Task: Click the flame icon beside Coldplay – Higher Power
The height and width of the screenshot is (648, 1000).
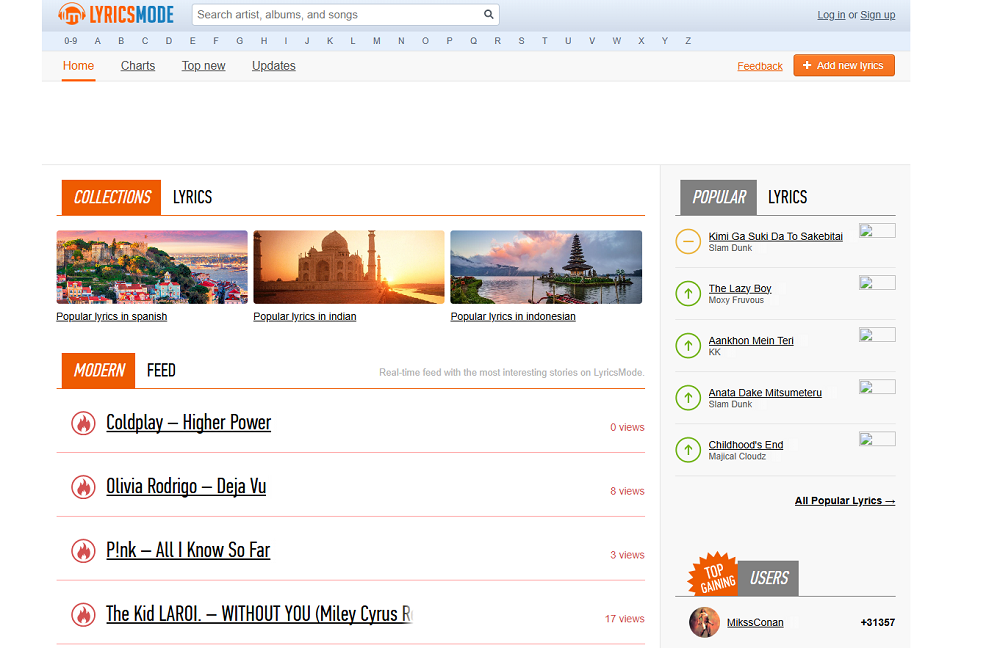Action: (83, 423)
